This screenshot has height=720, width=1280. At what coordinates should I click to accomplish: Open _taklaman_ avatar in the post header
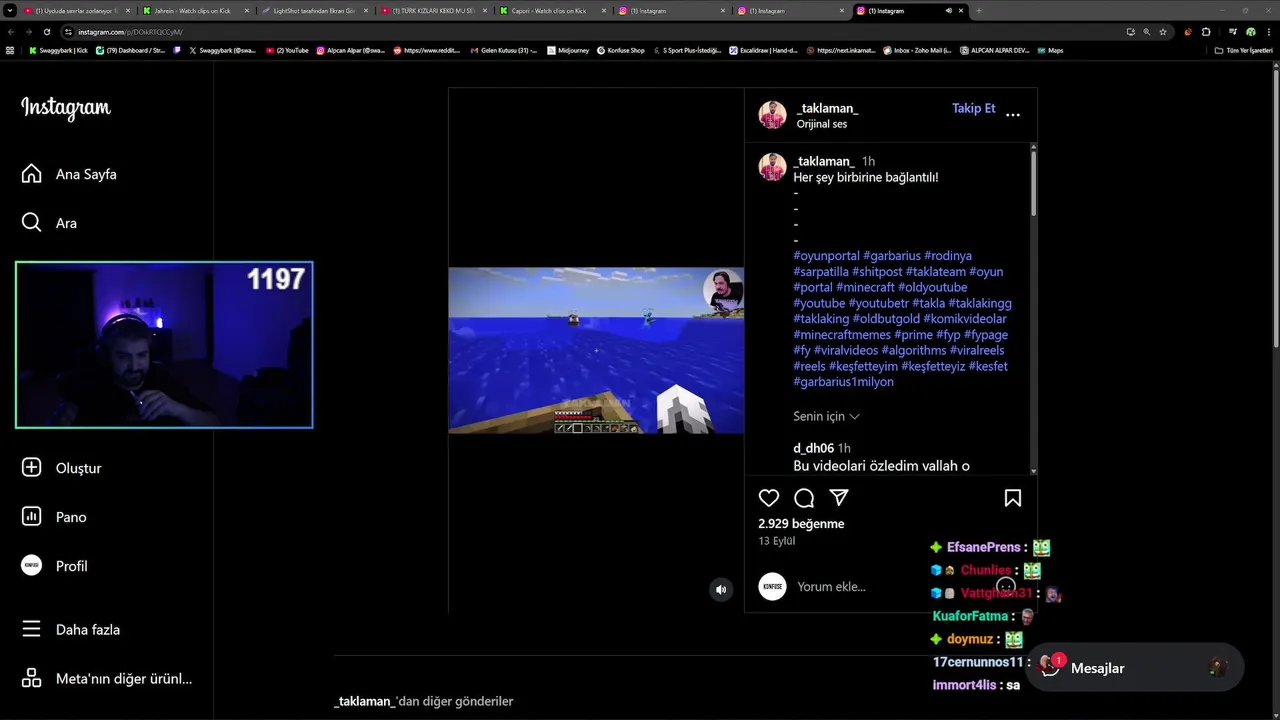coord(772,115)
